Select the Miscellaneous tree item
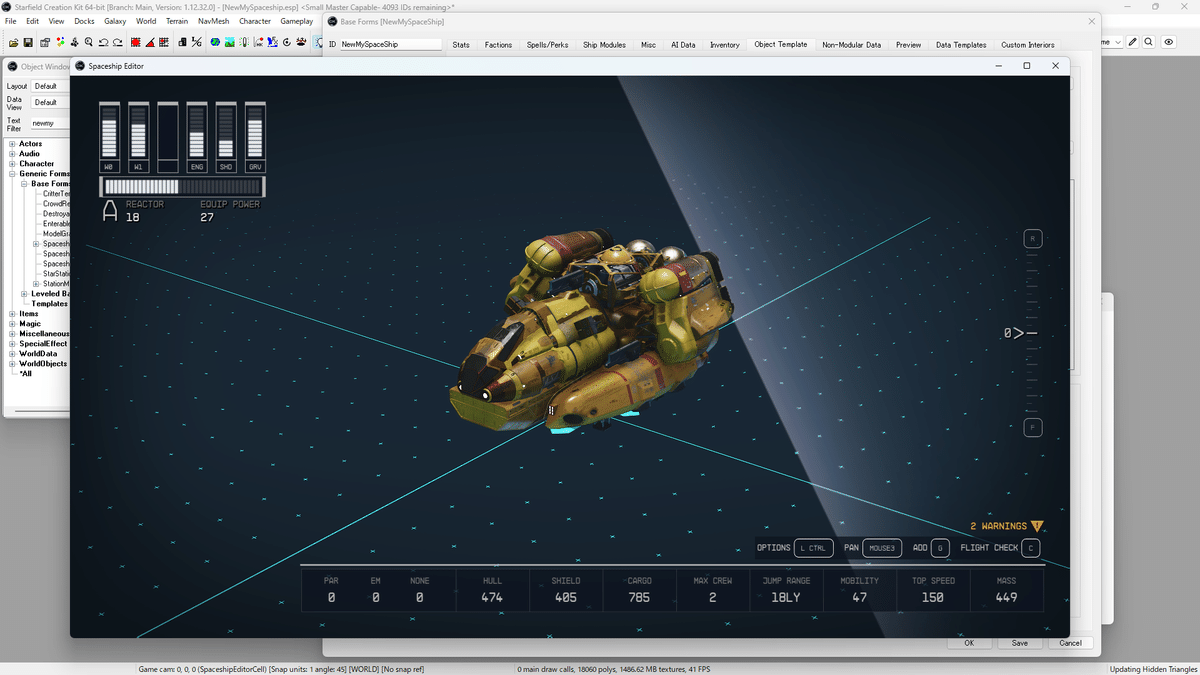 [x=44, y=334]
